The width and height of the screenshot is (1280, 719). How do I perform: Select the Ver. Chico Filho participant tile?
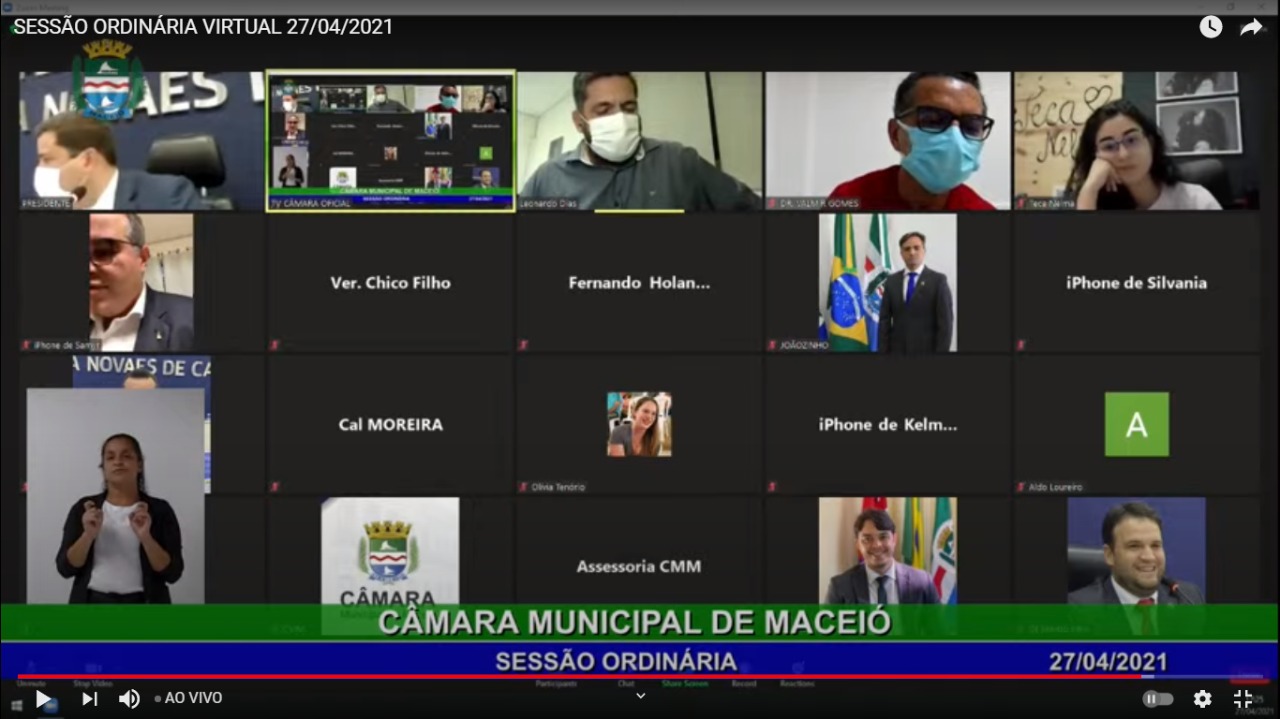pos(390,283)
